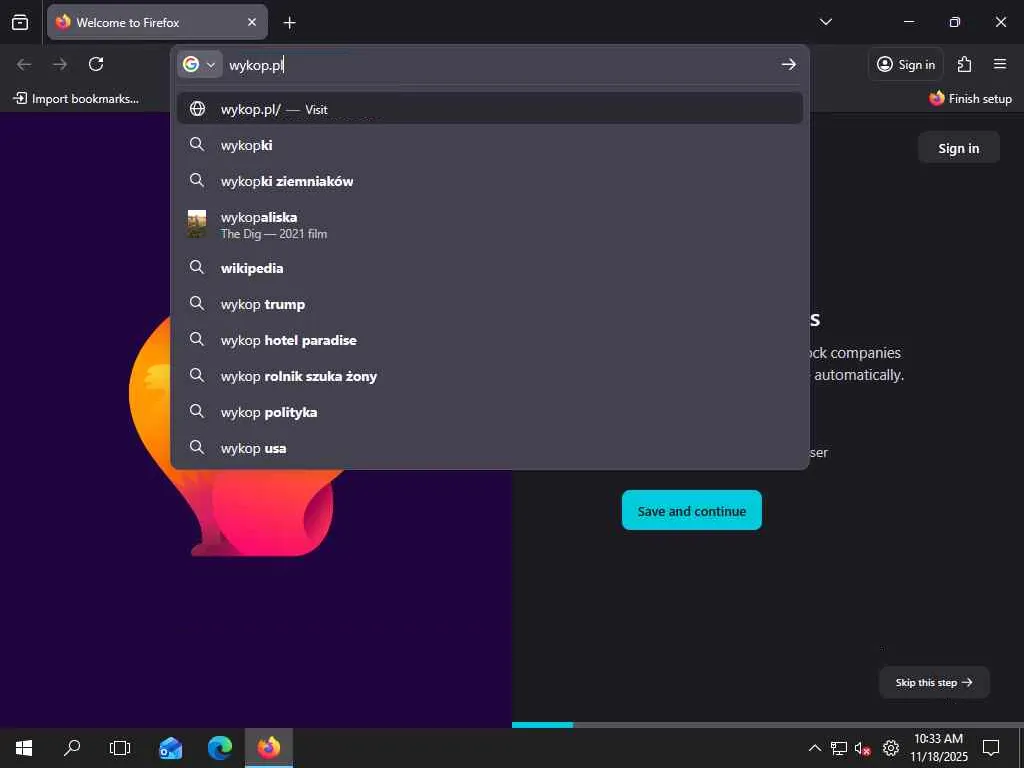Select the wykopki search suggestion
Viewport: 1024px width, 768px height.
[490, 145]
